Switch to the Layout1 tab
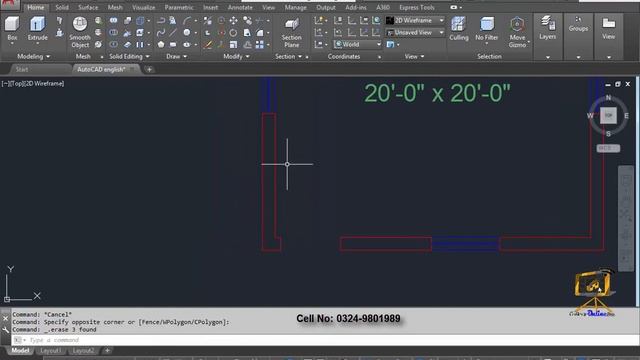 pyautogui.click(x=51, y=351)
